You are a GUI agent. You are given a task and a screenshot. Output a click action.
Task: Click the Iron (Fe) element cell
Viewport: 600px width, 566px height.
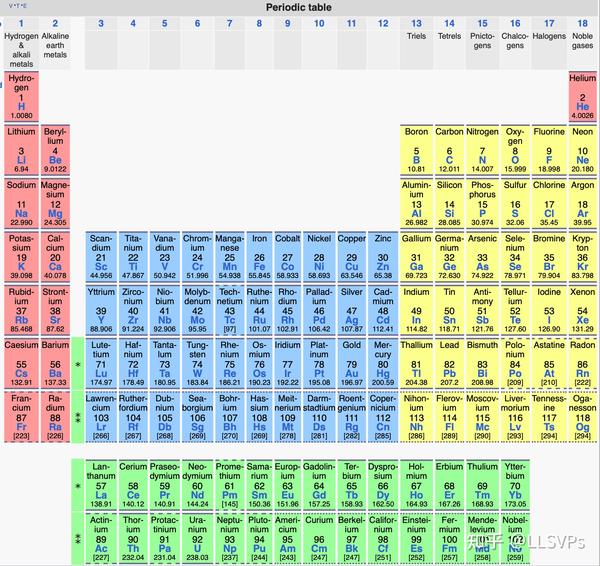[x=259, y=257]
